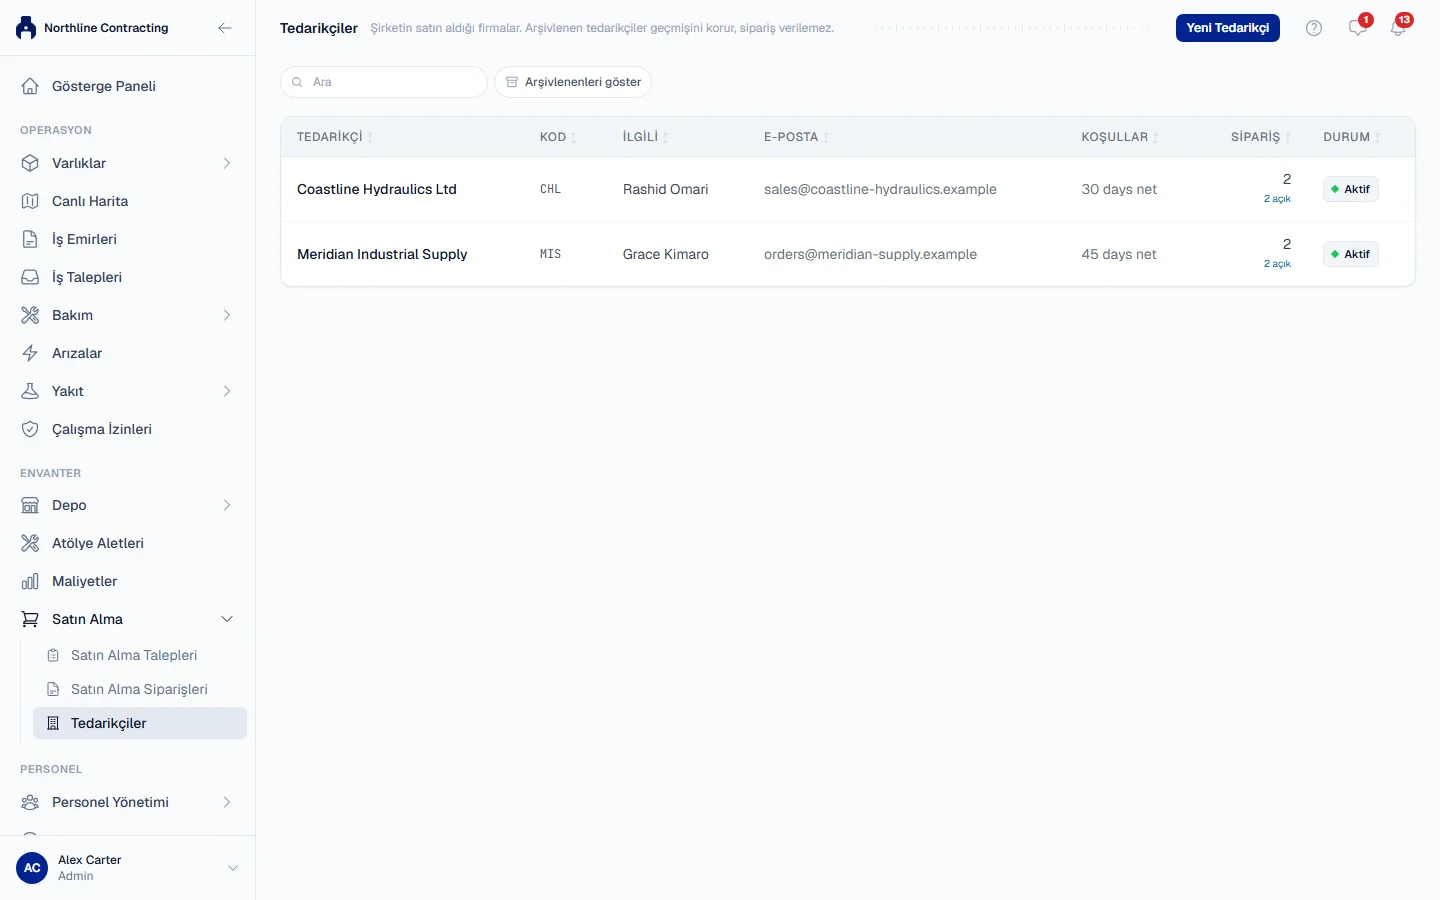The image size is (1440, 900).
Task: Open Coastline Hydraulics Ltd supplier
Action: [x=377, y=189]
